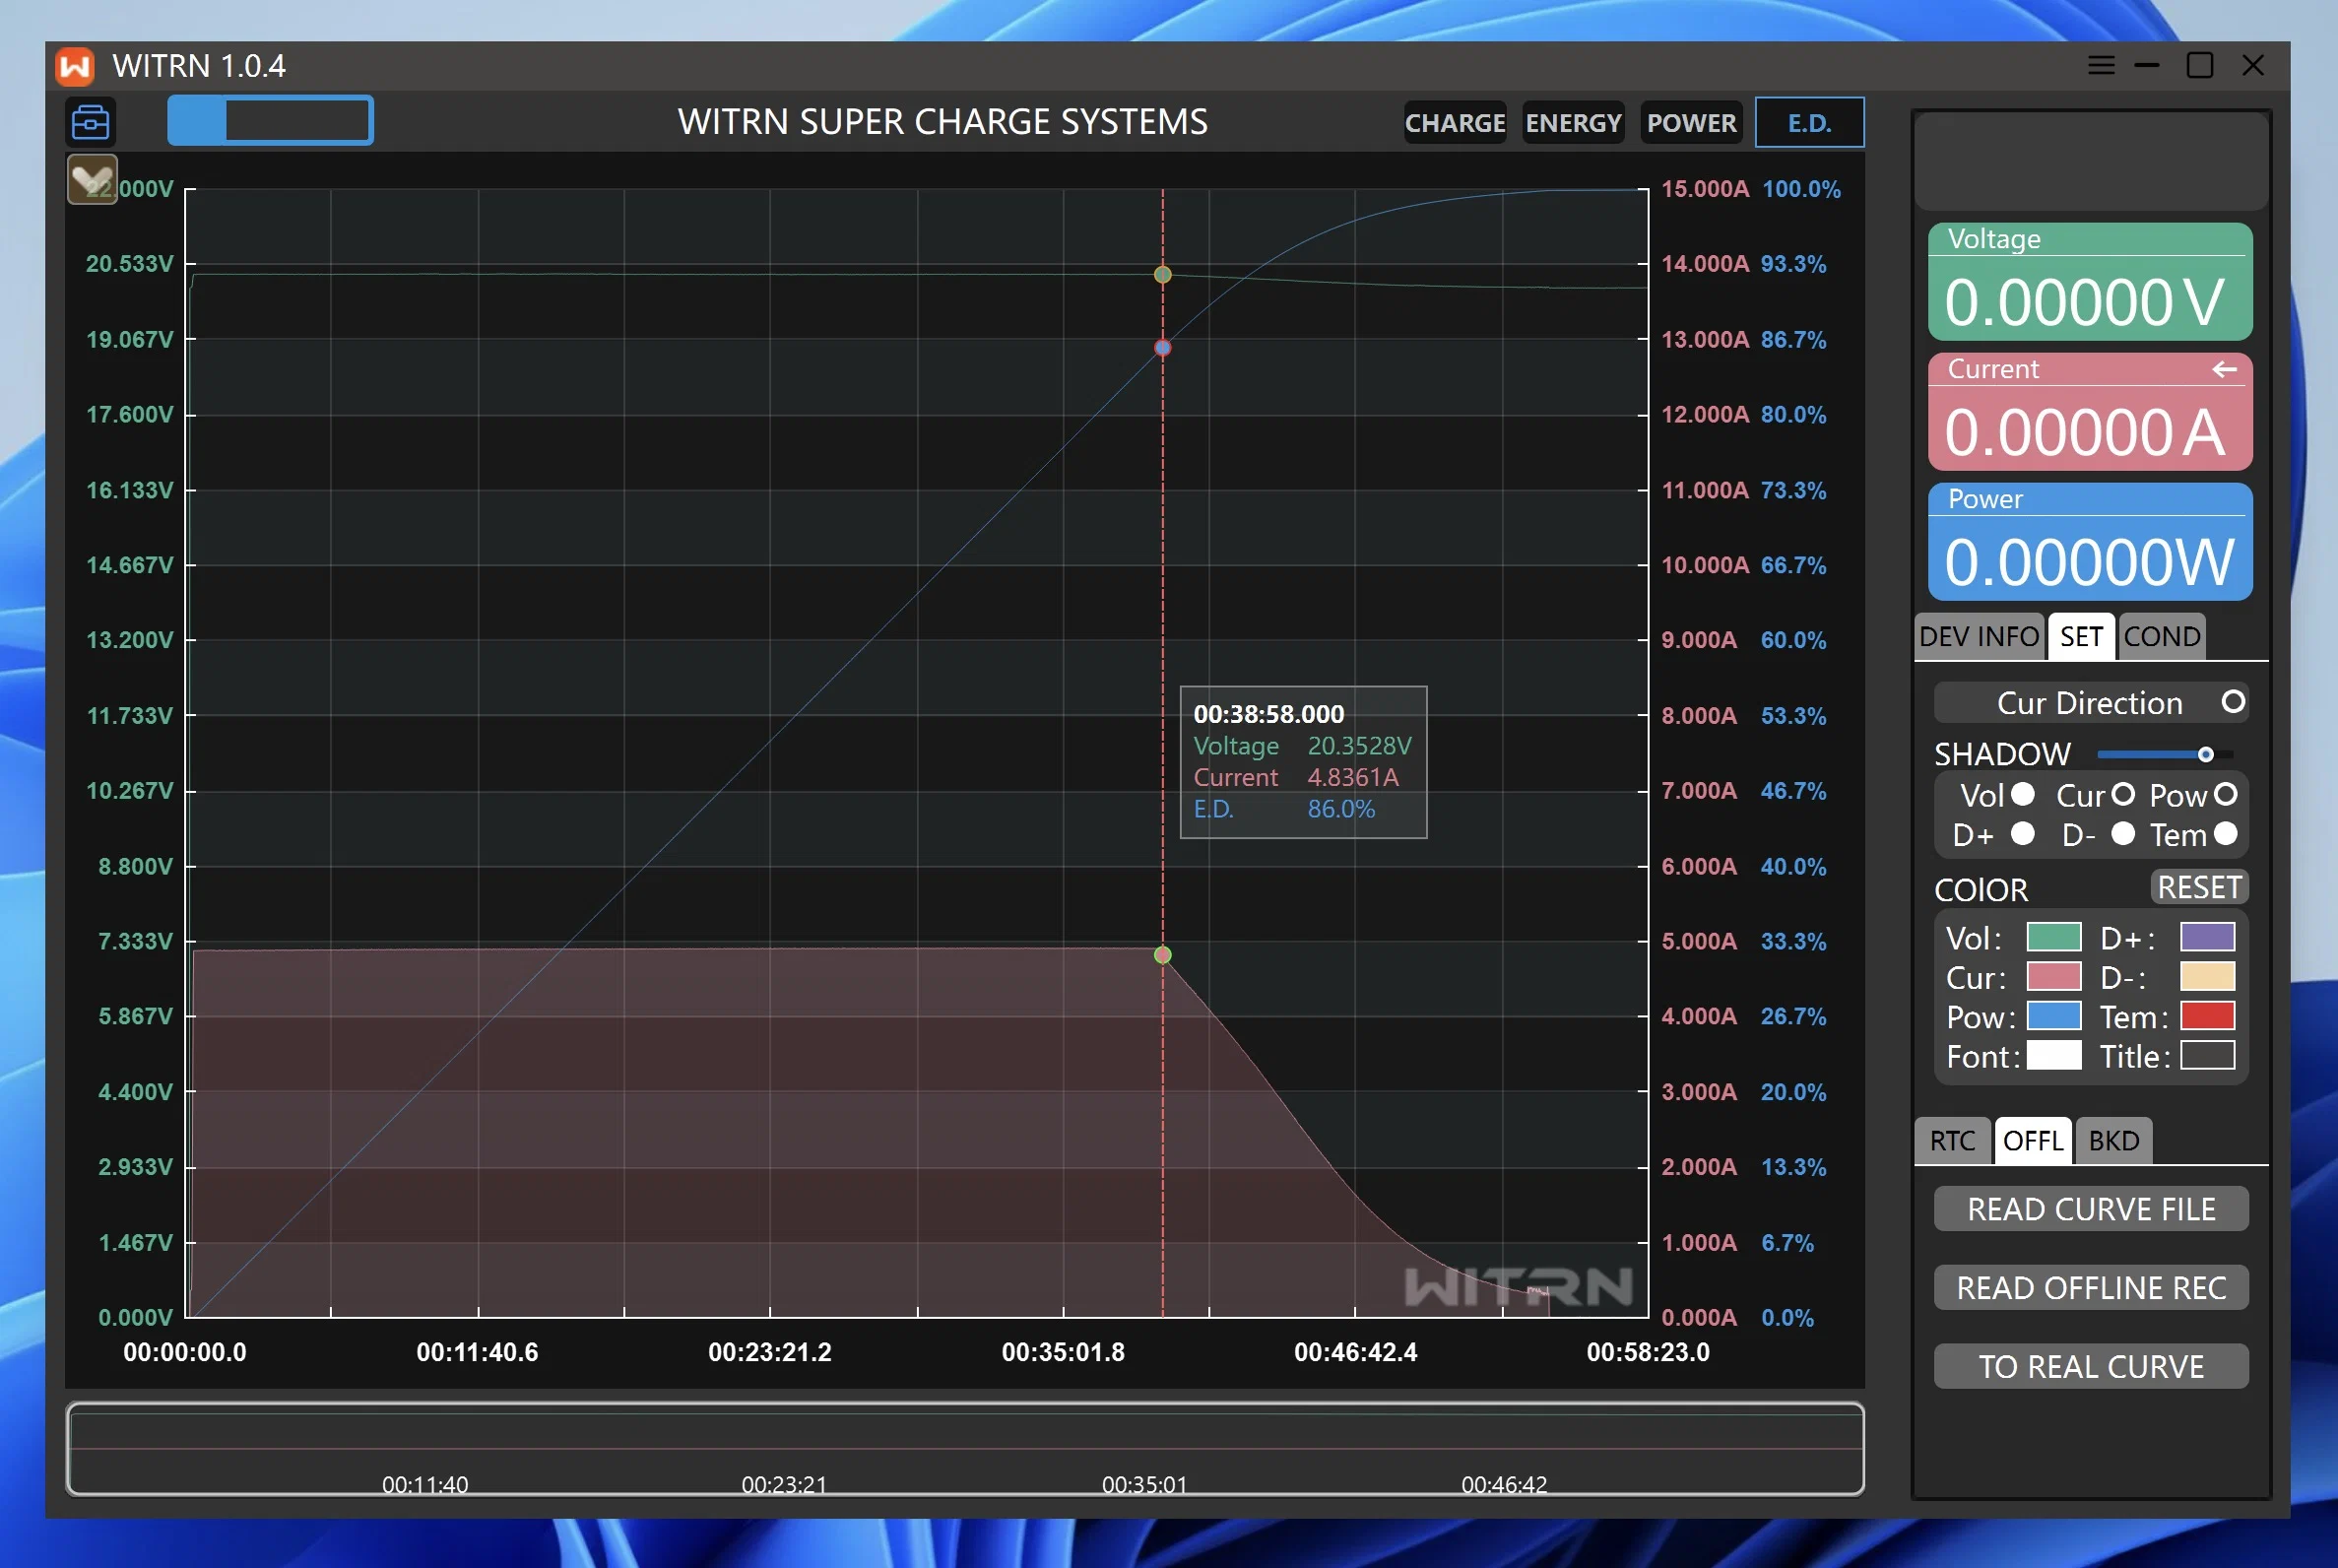Toggle the Tem curve radio button
The height and width of the screenshot is (1568, 2338).
tap(2225, 834)
